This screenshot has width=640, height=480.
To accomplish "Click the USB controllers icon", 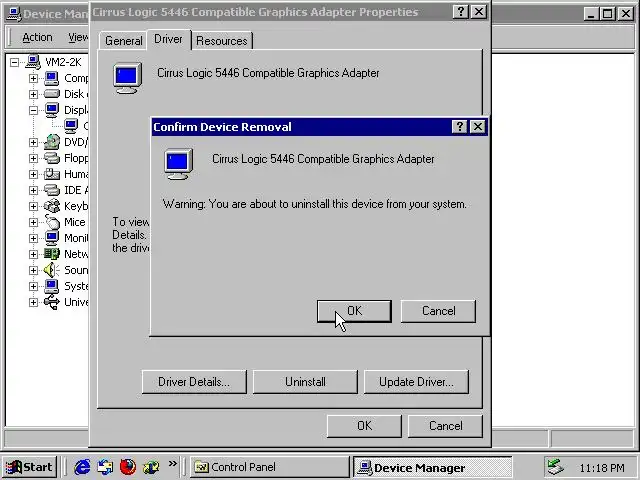I will [x=52, y=302].
